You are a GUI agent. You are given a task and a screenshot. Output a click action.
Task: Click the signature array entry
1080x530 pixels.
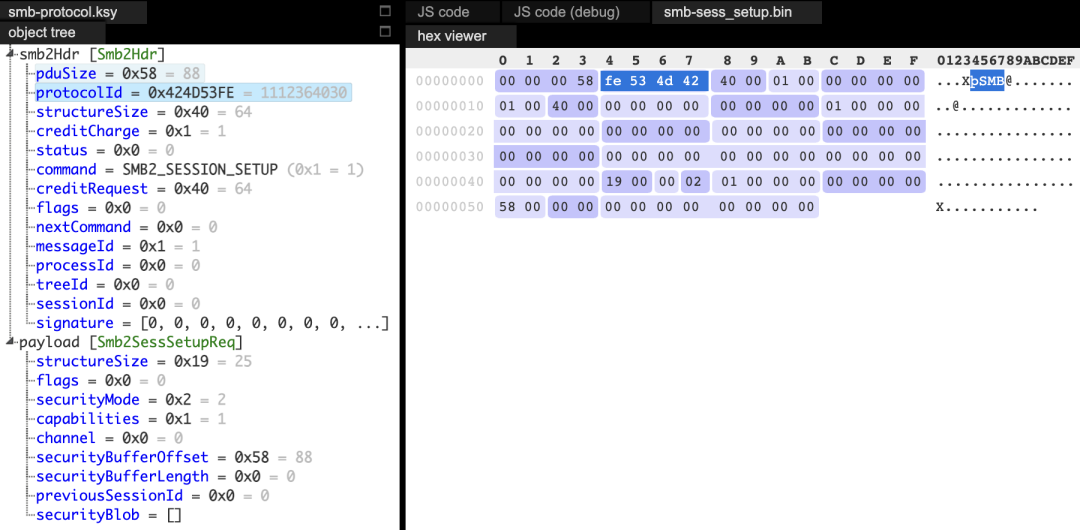[213, 323]
